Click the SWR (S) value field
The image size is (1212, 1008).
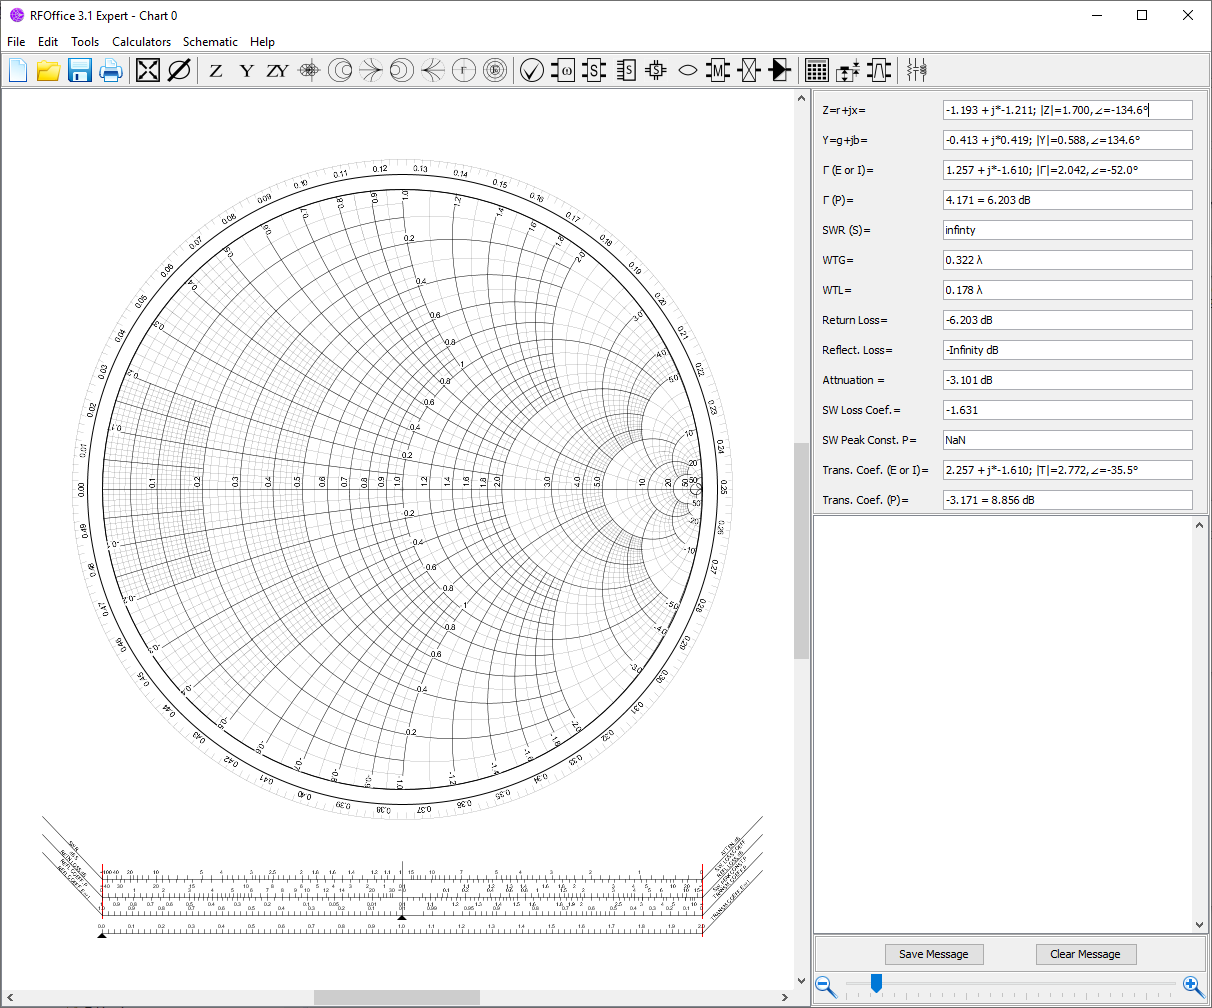pyautogui.click(x=1067, y=230)
